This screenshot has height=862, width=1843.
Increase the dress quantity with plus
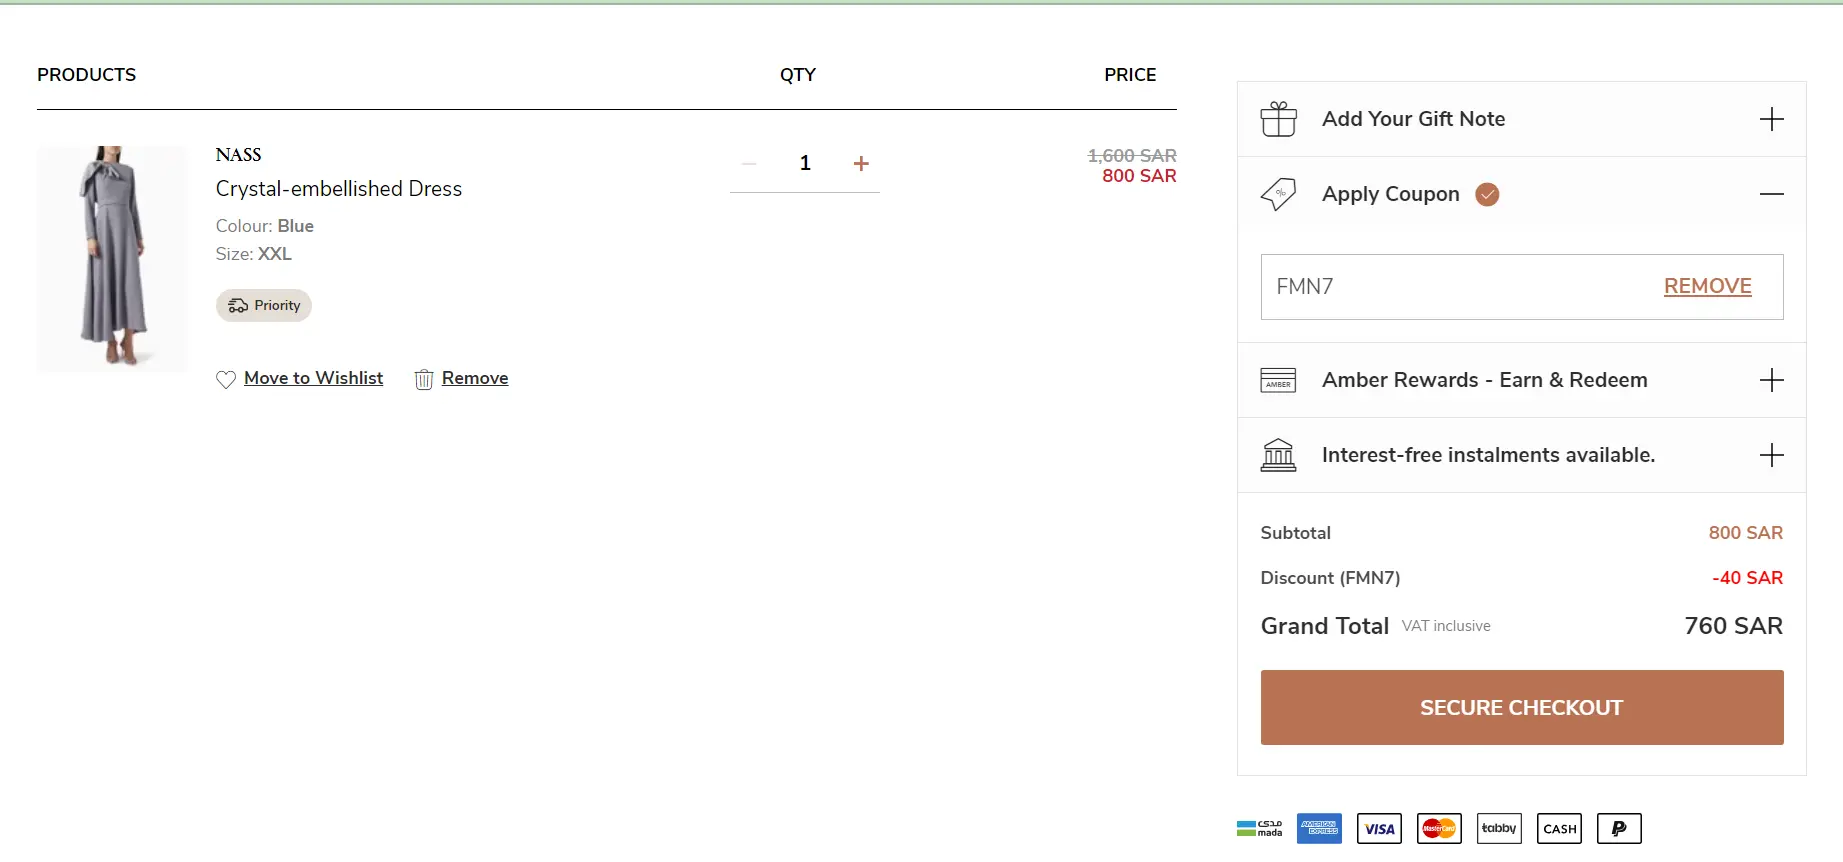click(x=861, y=163)
